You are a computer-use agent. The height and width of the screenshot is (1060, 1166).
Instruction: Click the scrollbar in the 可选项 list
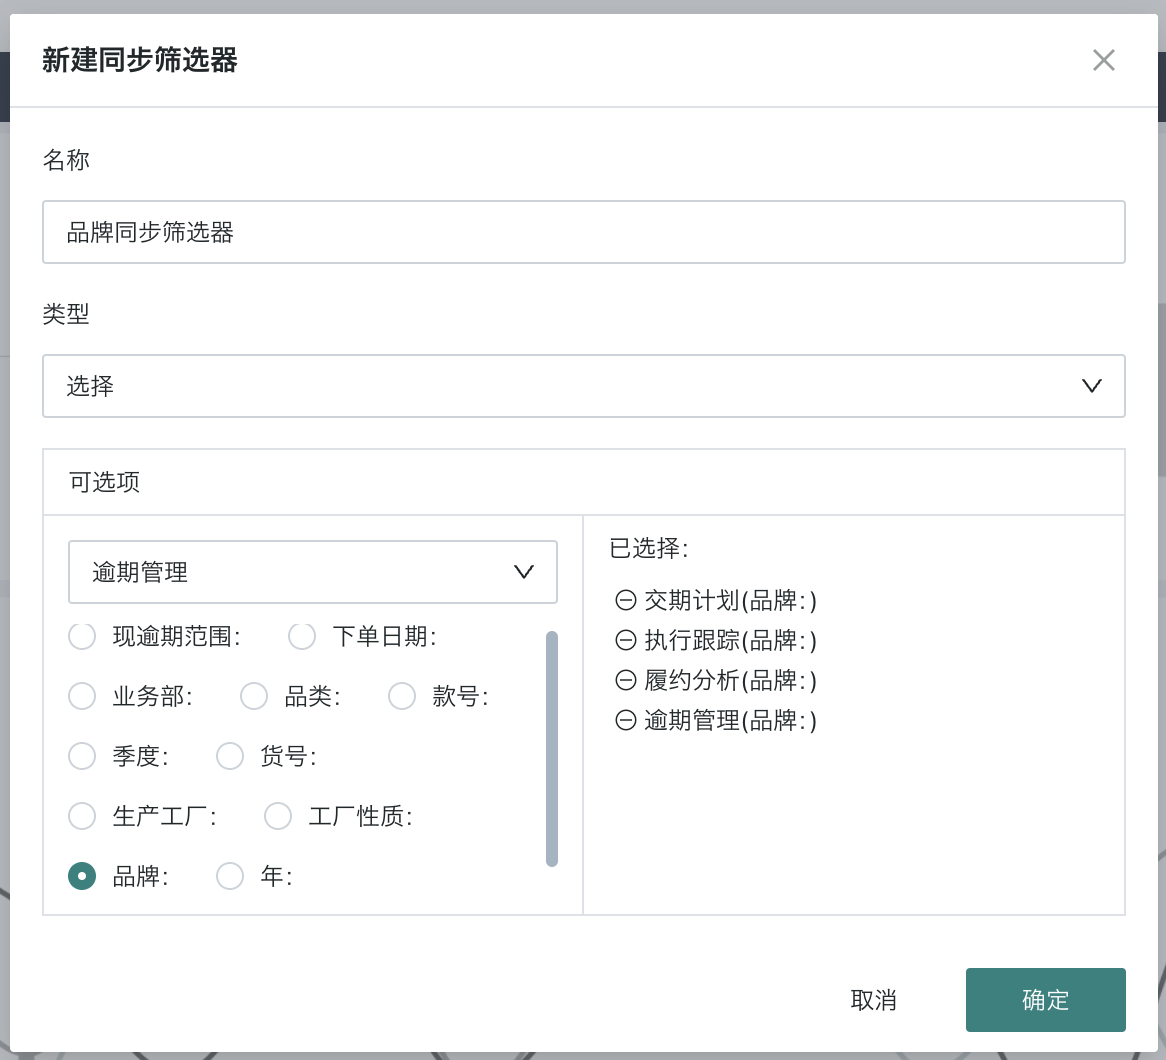(x=552, y=748)
